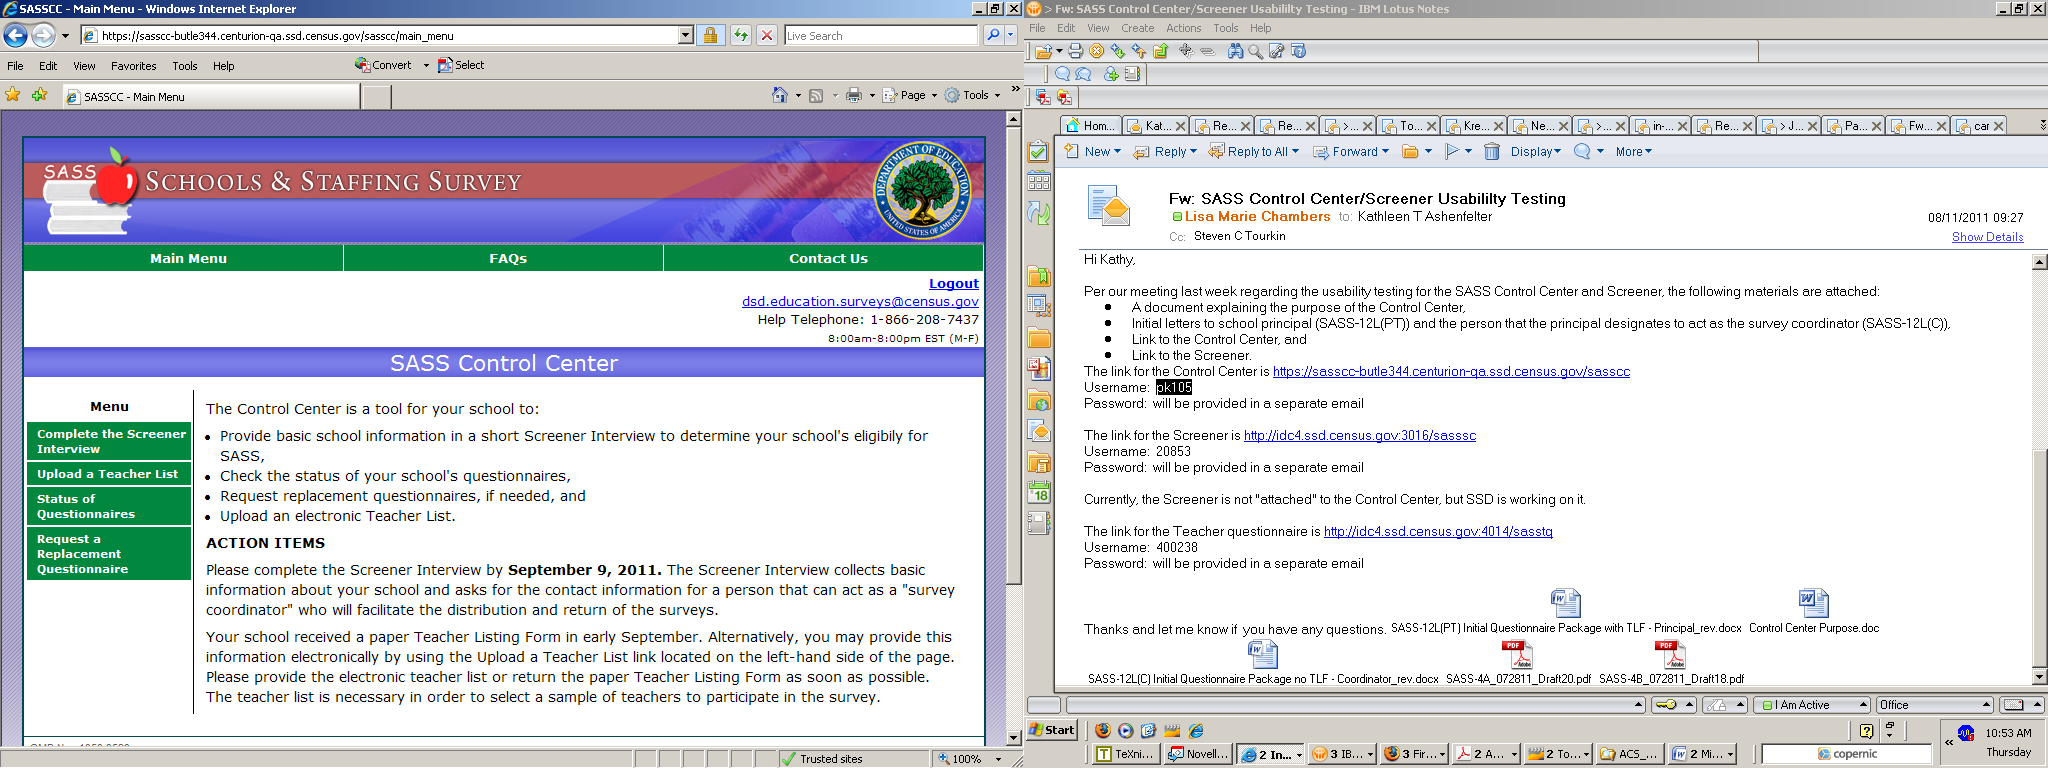Open the IE address bar history dropdown
2048x768 pixels.
pos(685,36)
